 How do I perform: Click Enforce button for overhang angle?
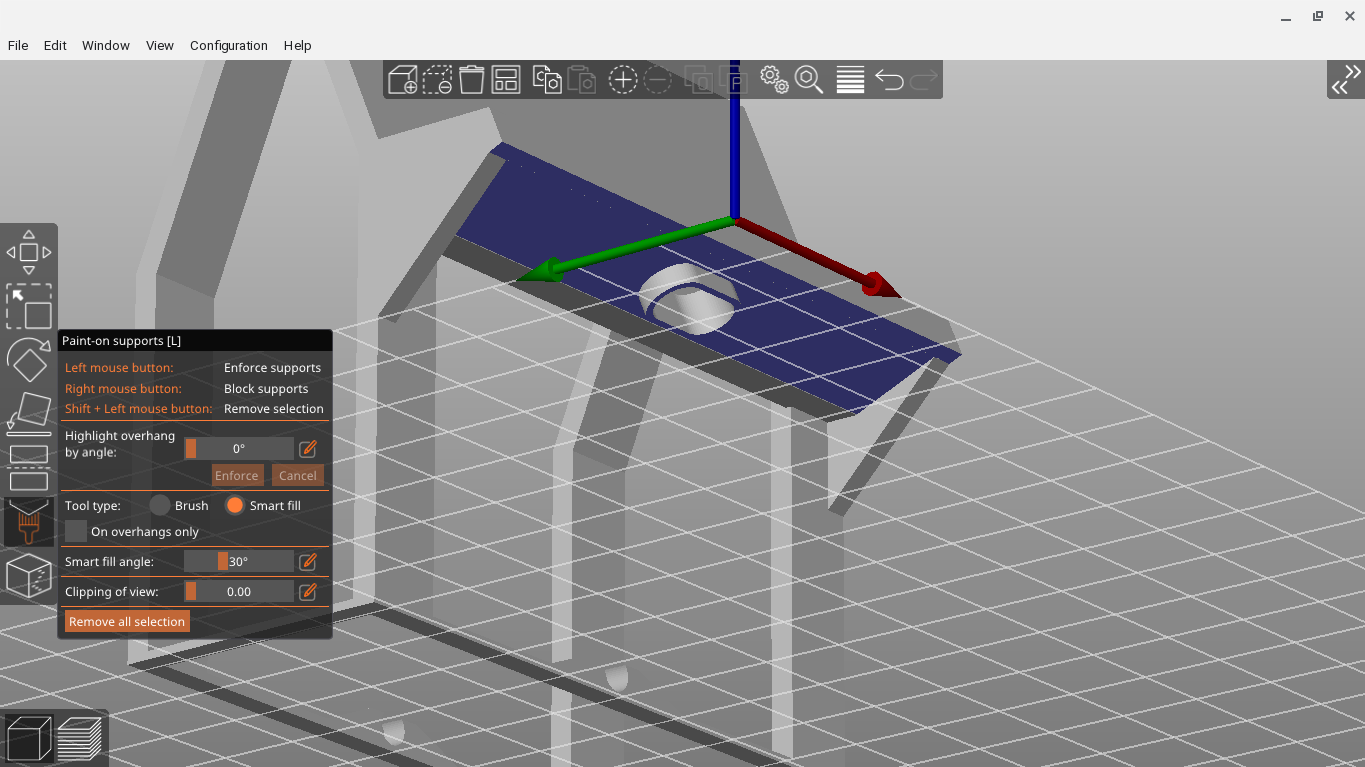pyautogui.click(x=237, y=476)
